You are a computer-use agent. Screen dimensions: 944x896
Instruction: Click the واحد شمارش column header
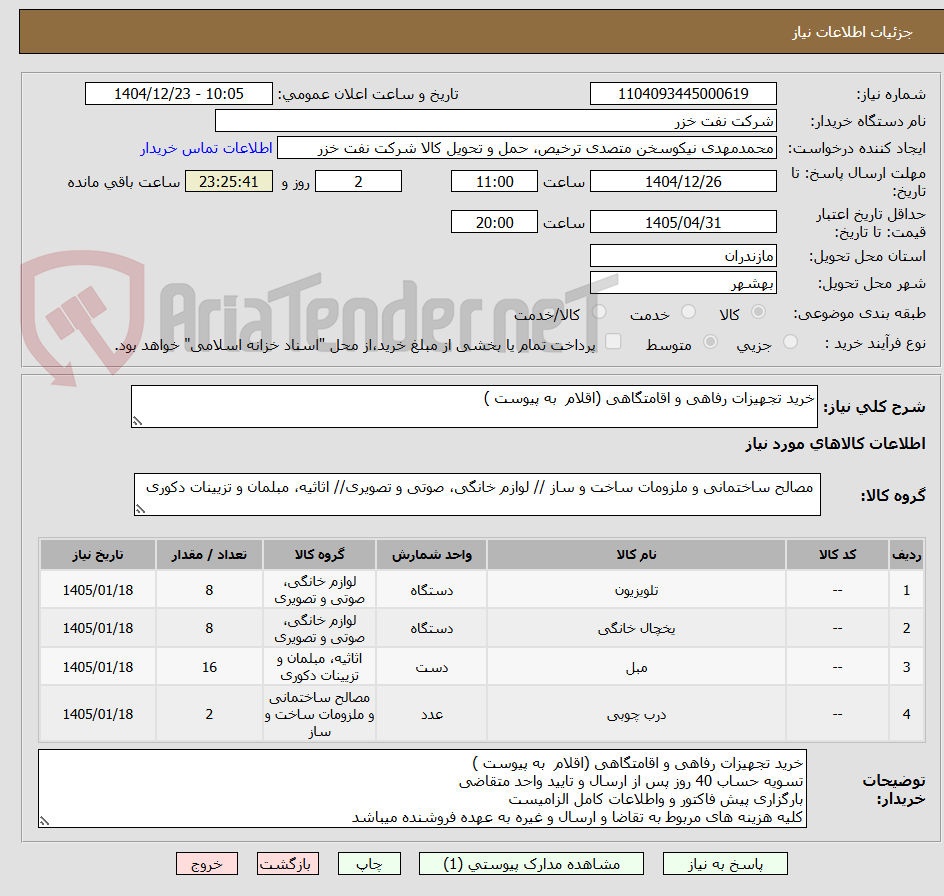click(x=432, y=555)
